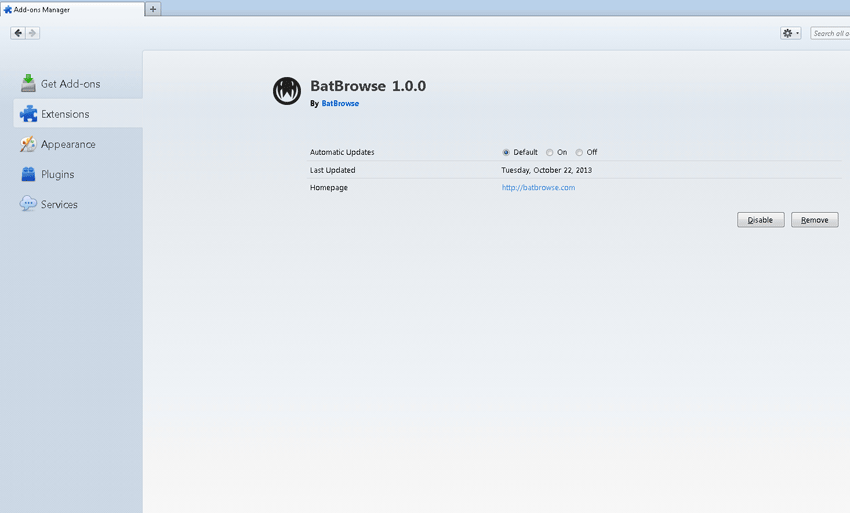Switch to the Add-ons Manager tab
850x513 pixels.
point(70,9)
